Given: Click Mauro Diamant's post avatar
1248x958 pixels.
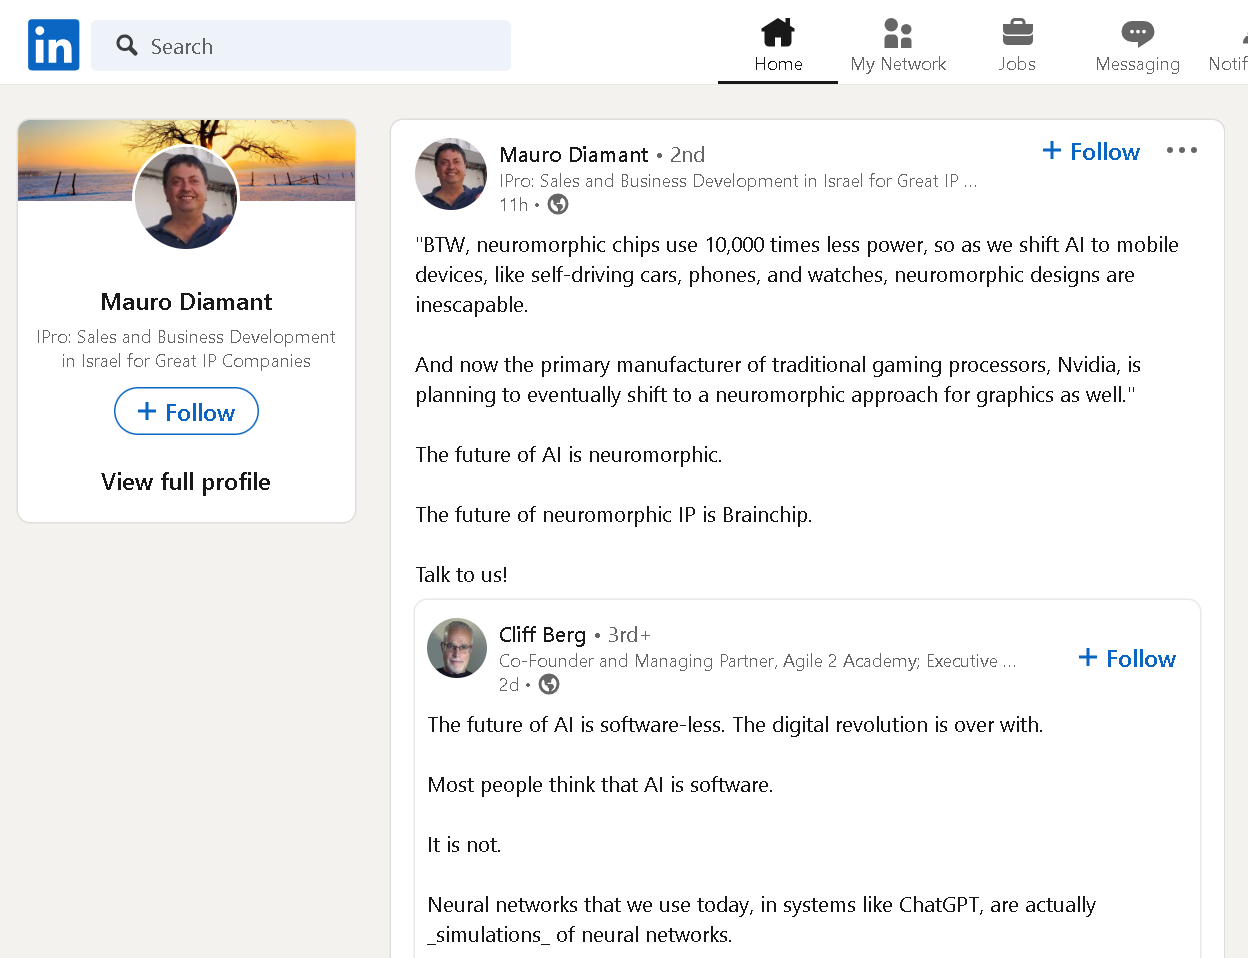Looking at the screenshot, I should pos(451,174).
